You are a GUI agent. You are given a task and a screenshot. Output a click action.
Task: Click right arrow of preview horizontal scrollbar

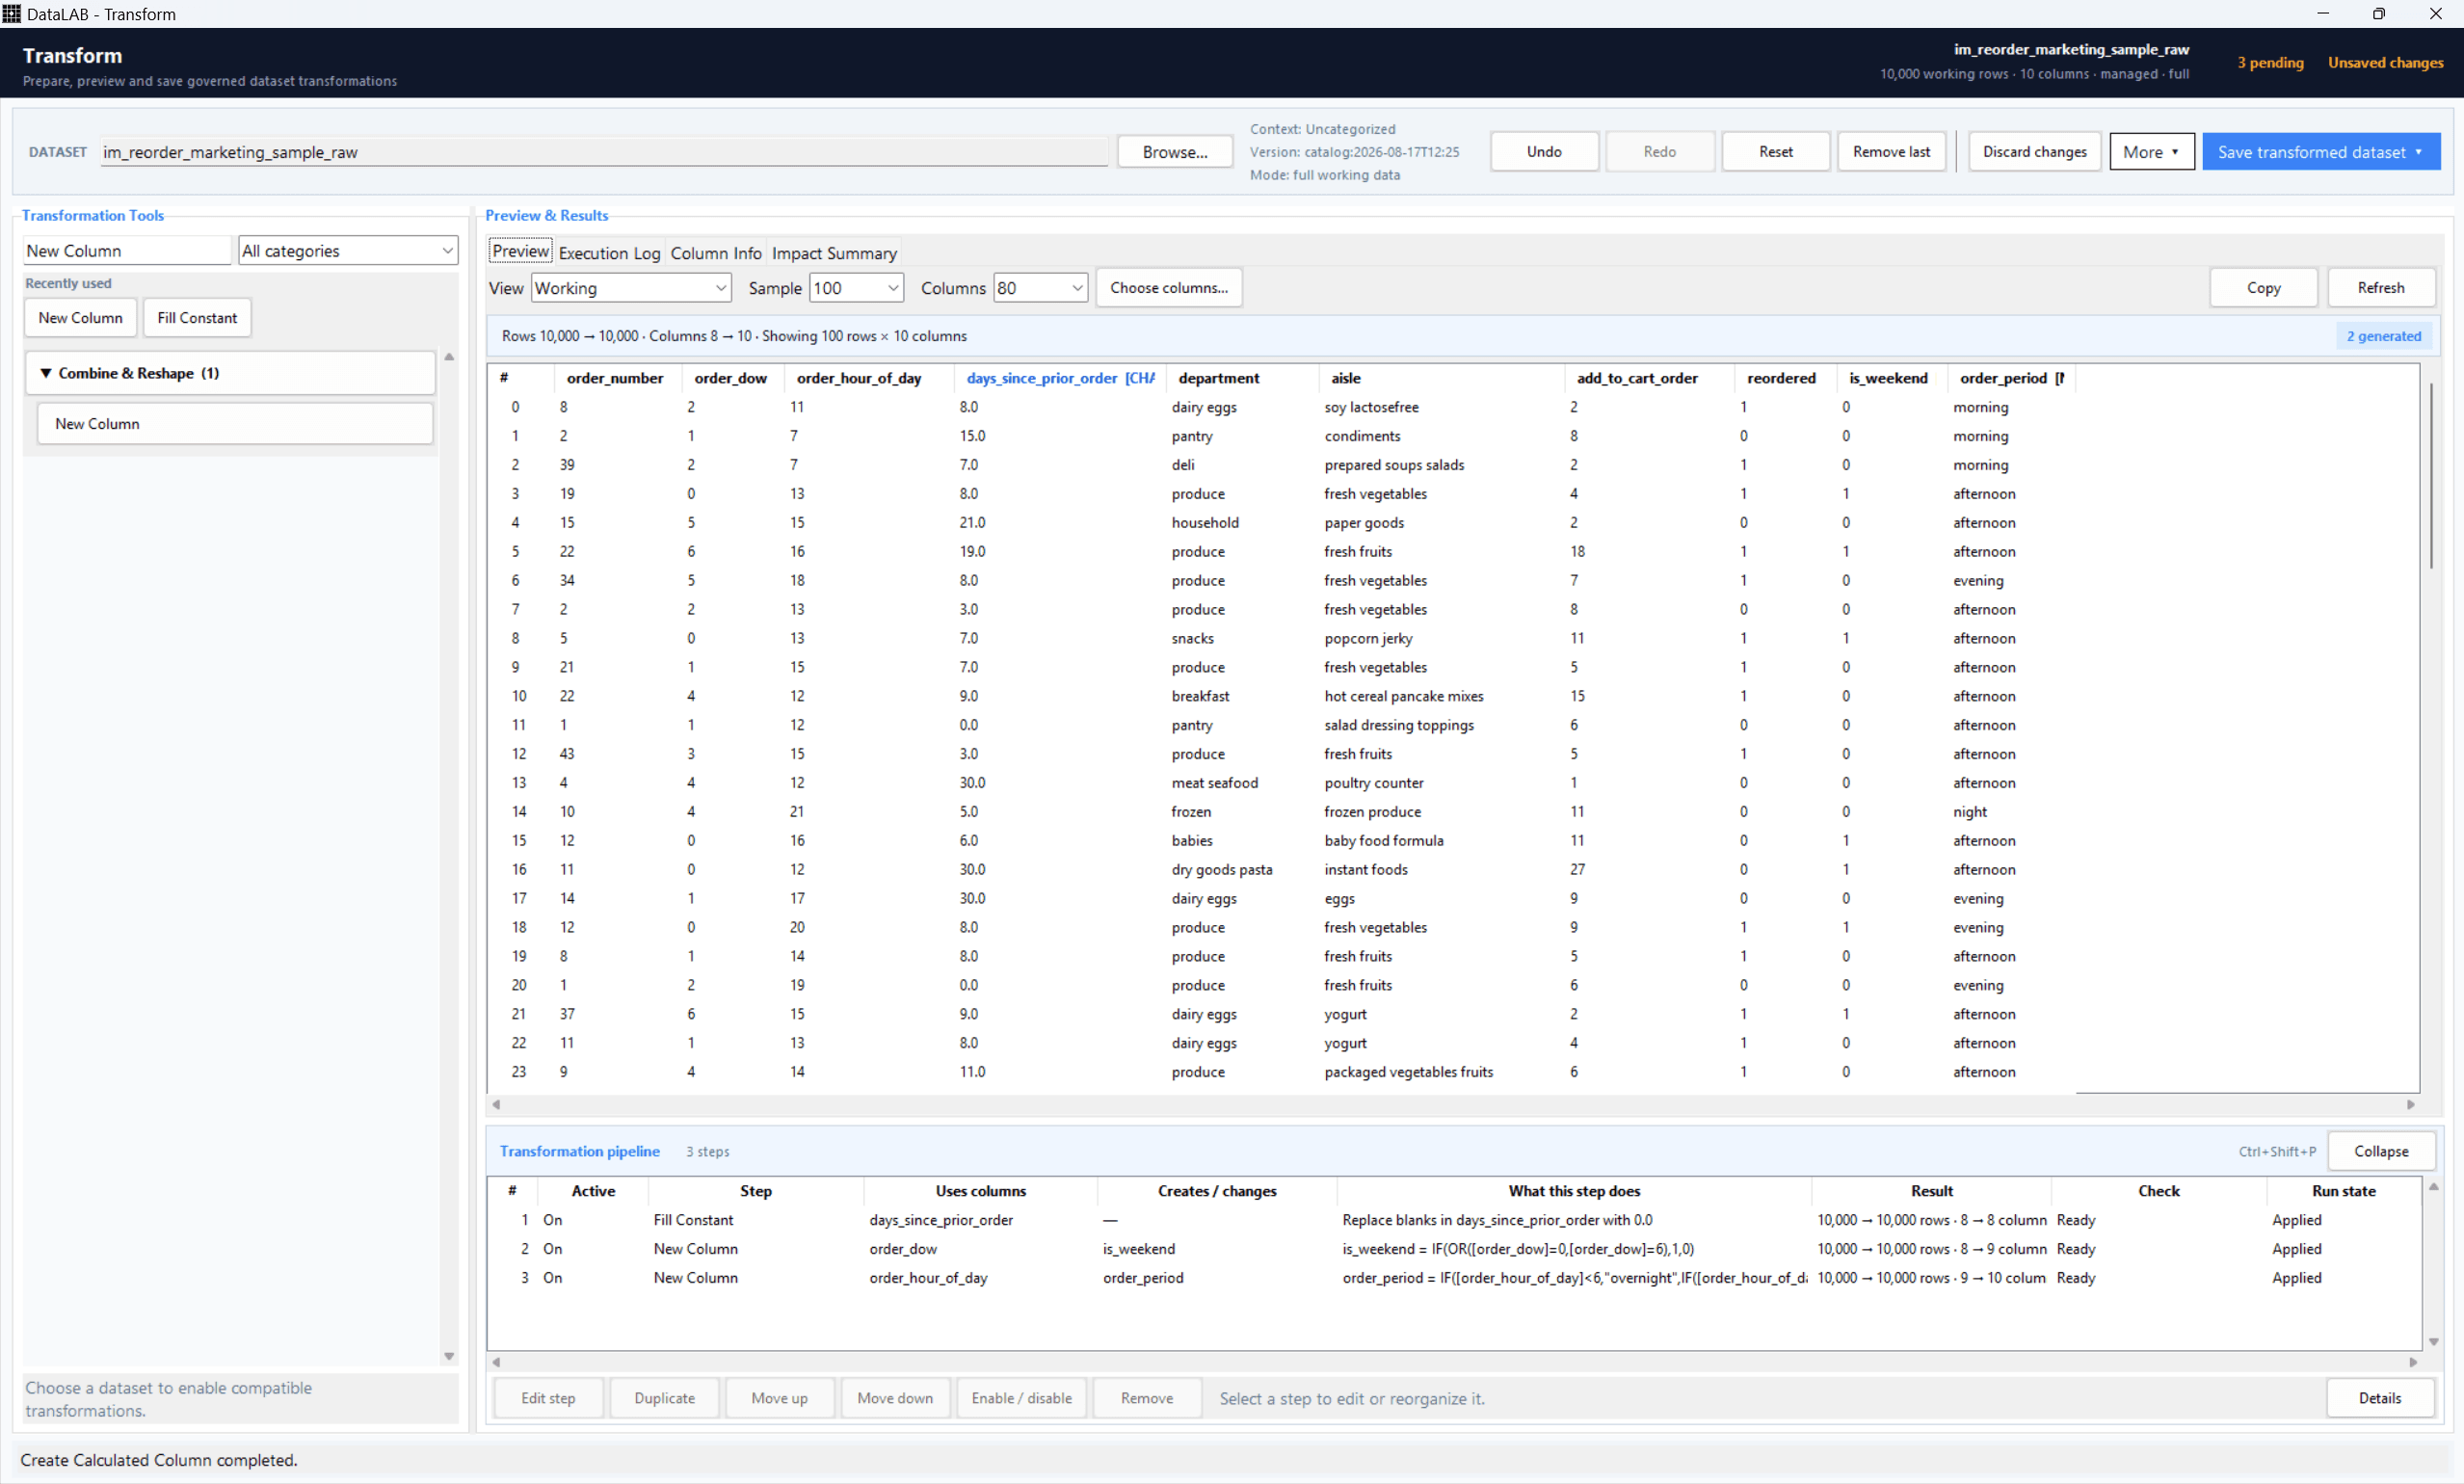[x=2410, y=1105]
